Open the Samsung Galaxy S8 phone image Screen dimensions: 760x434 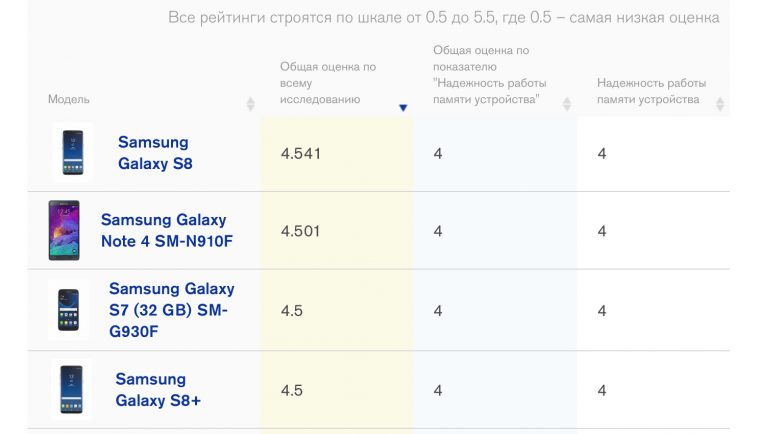73,152
